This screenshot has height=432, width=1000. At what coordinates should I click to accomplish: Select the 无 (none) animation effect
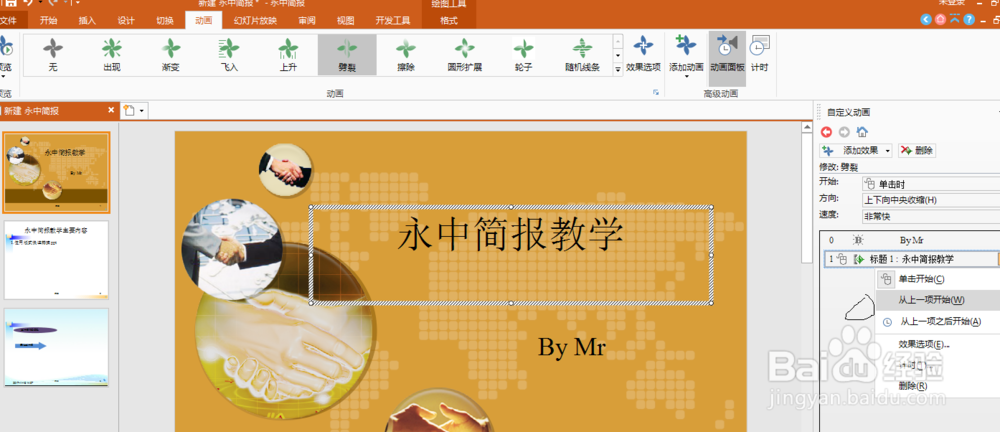[53, 55]
